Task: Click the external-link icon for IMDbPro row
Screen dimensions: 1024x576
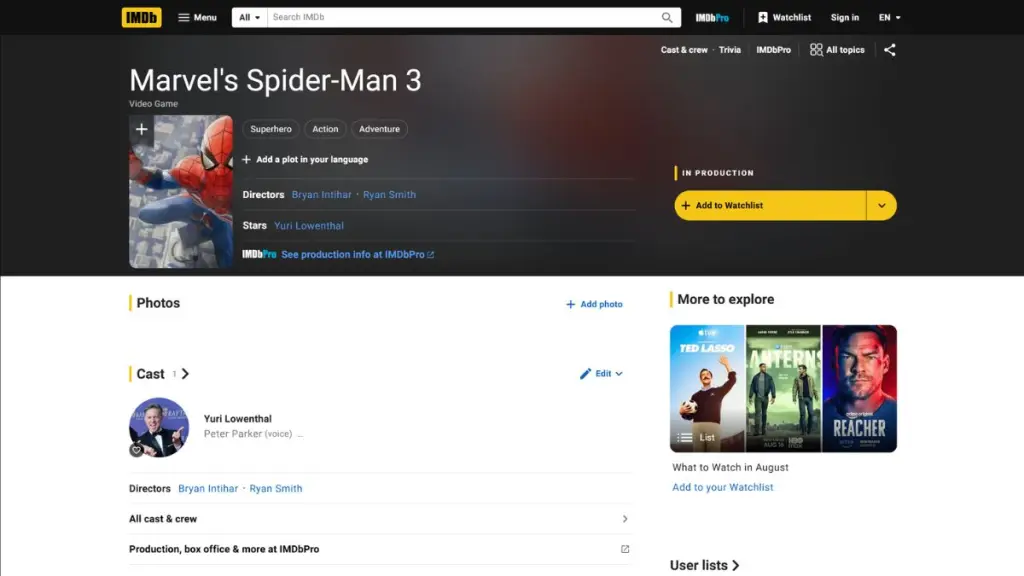Action: [625, 549]
